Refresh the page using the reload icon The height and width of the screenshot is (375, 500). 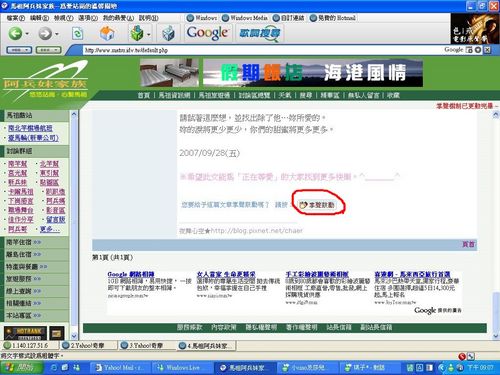[x=77, y=33]
